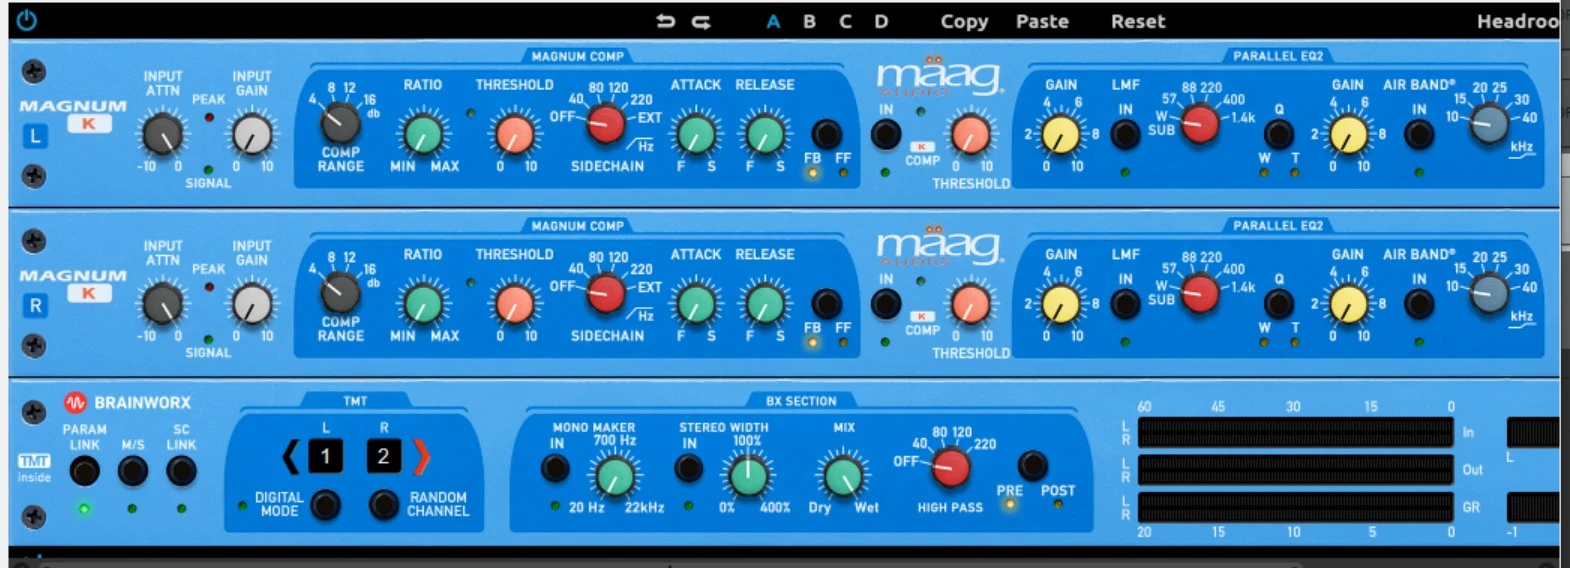This screenshot has width=1570, height=568.
Task: Click the TMT L channel number 1
Action: tap(325, 457)
